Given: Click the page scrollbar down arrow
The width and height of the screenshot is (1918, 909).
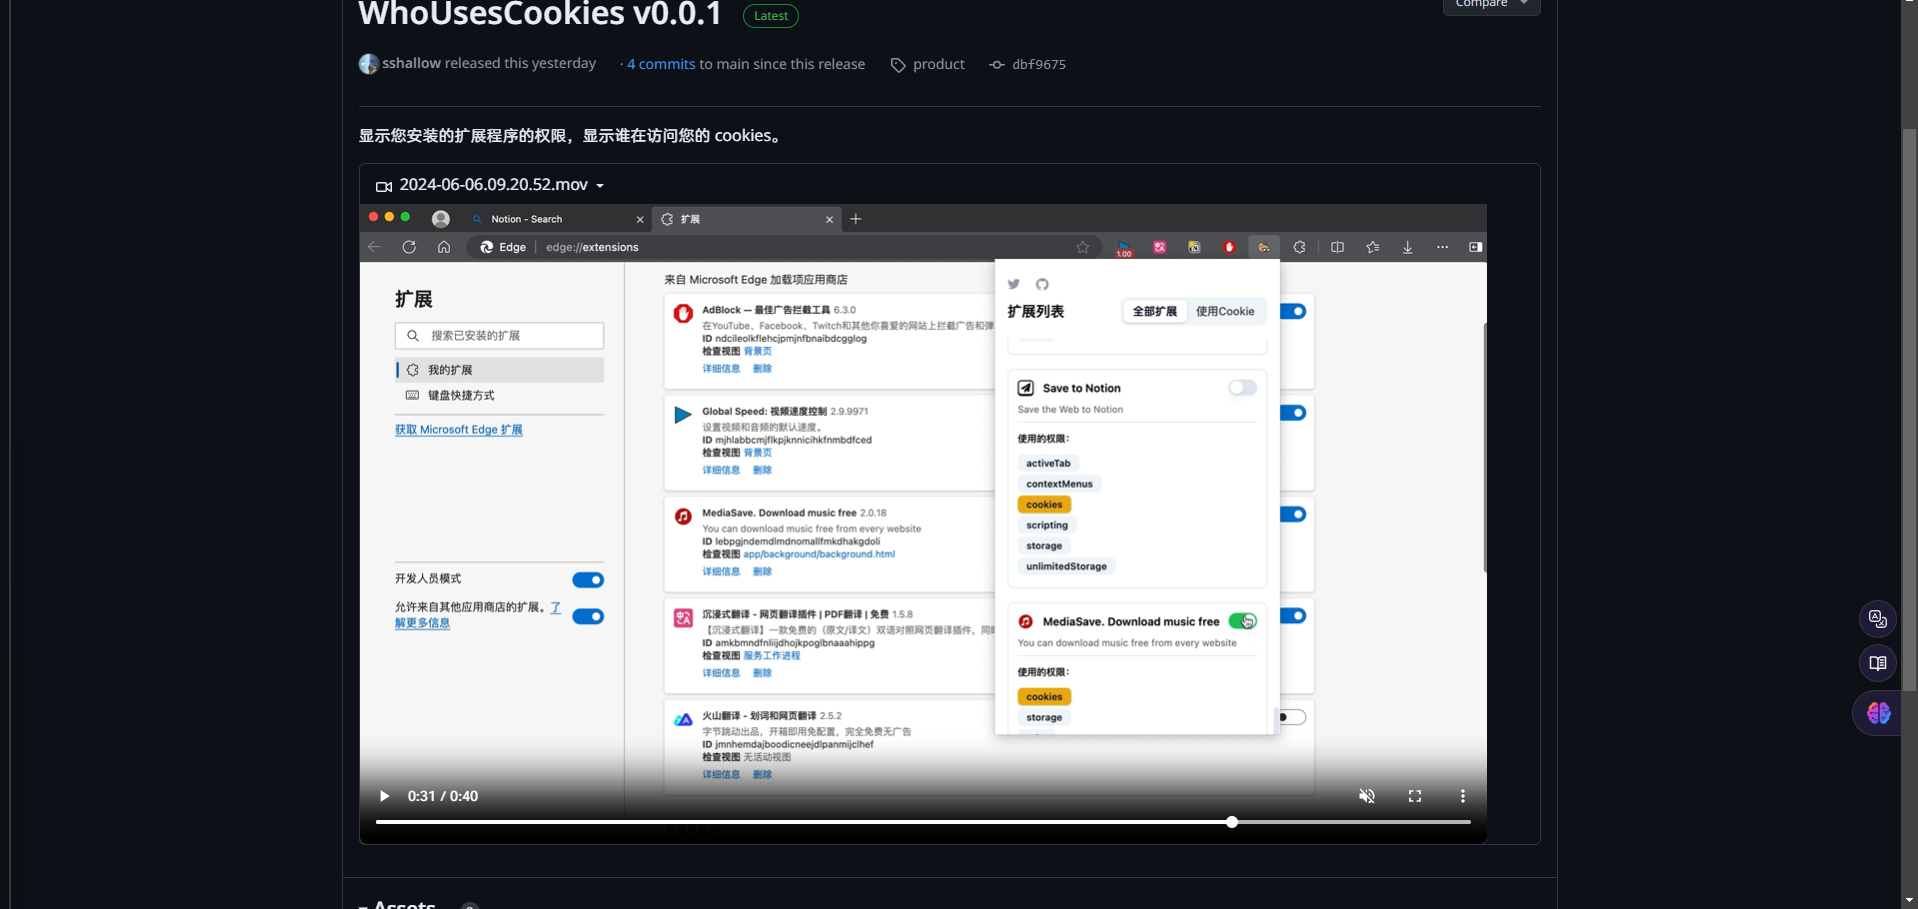Looking at the screenshot, I should [x=1909, y=900].
